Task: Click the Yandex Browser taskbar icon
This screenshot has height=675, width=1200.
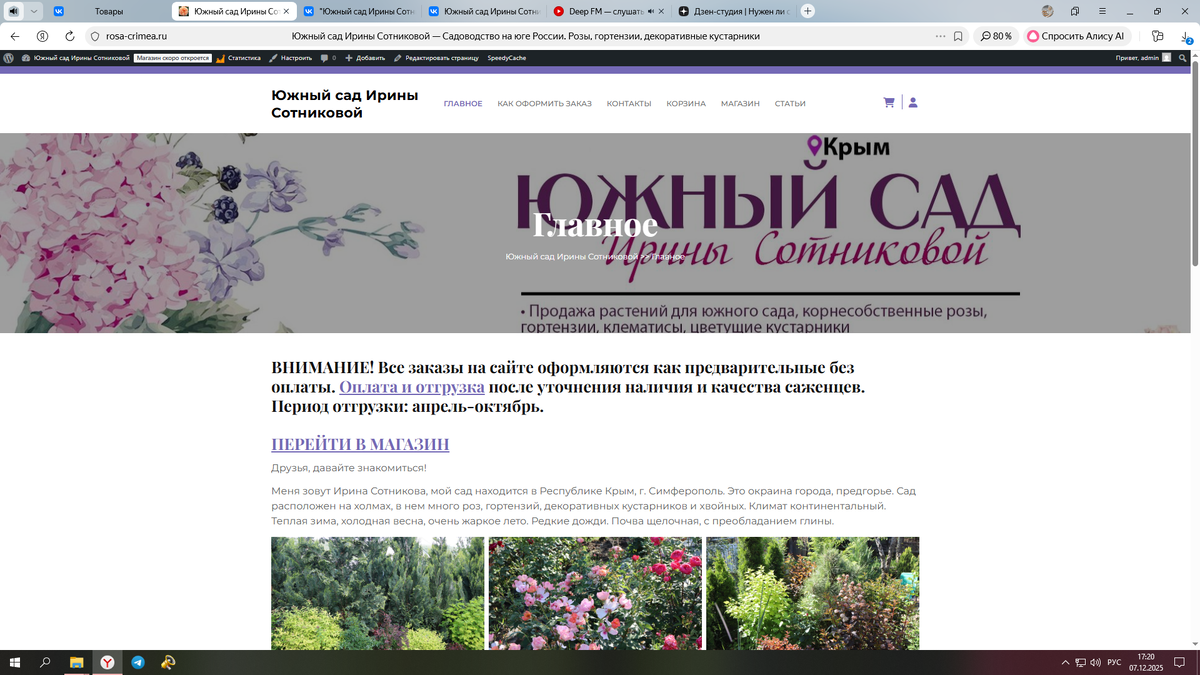Action: coord(106,662)
